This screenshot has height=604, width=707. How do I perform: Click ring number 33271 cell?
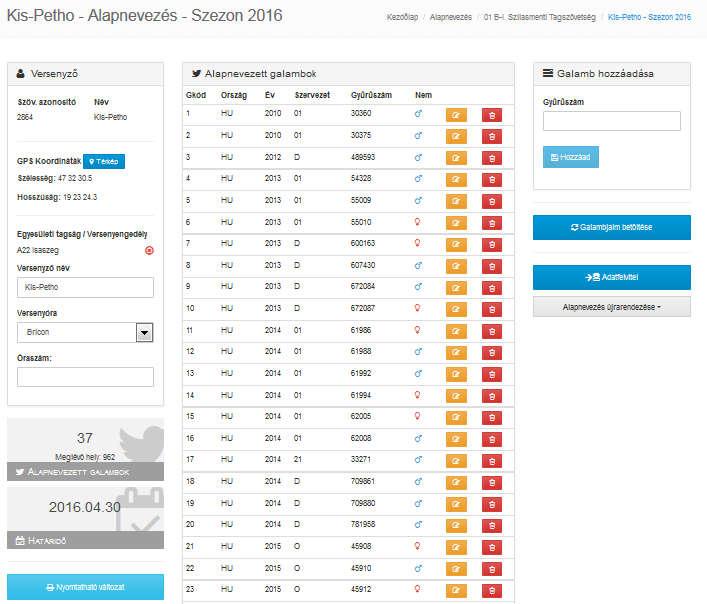tap(360, 459)
